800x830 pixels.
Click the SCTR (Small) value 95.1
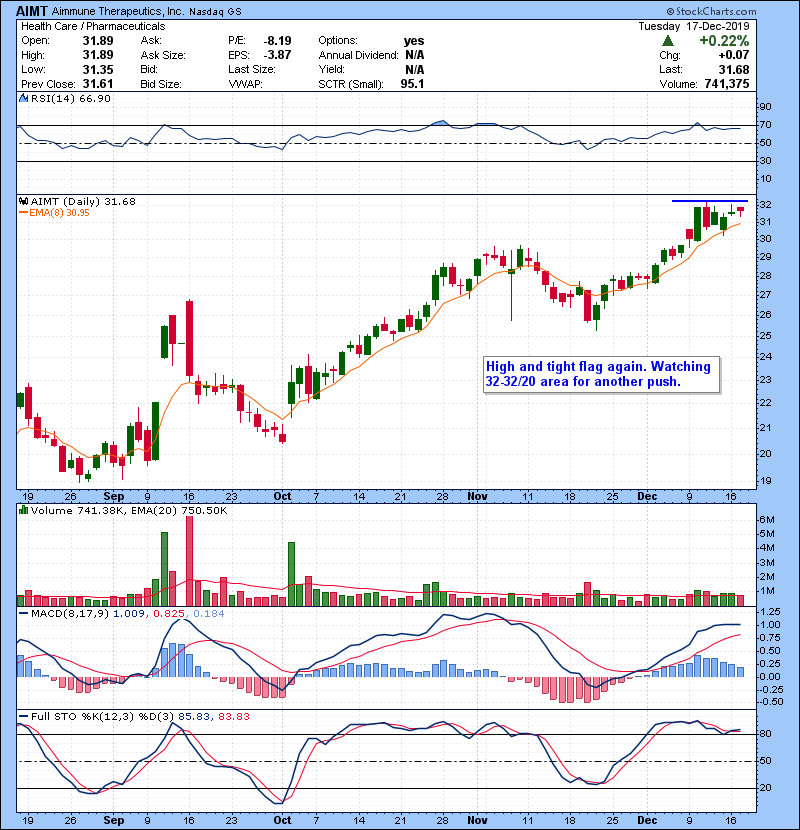click(412, 84)
